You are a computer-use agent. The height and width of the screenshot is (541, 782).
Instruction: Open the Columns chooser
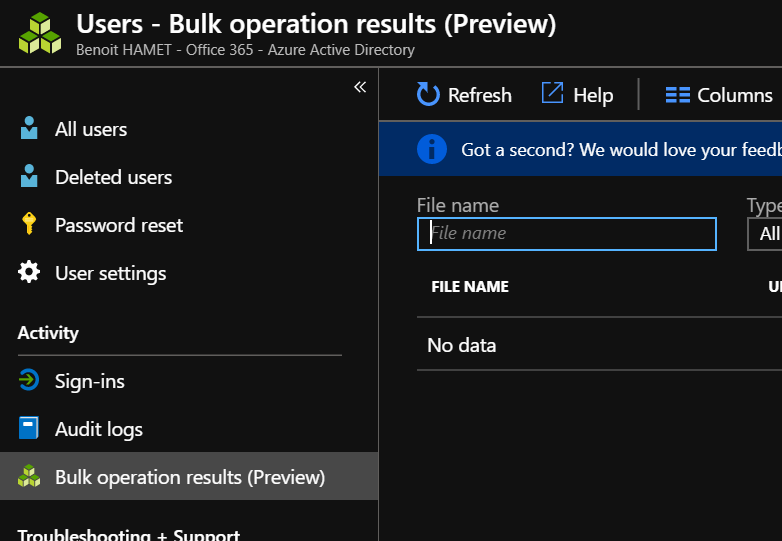click(719, 95)
